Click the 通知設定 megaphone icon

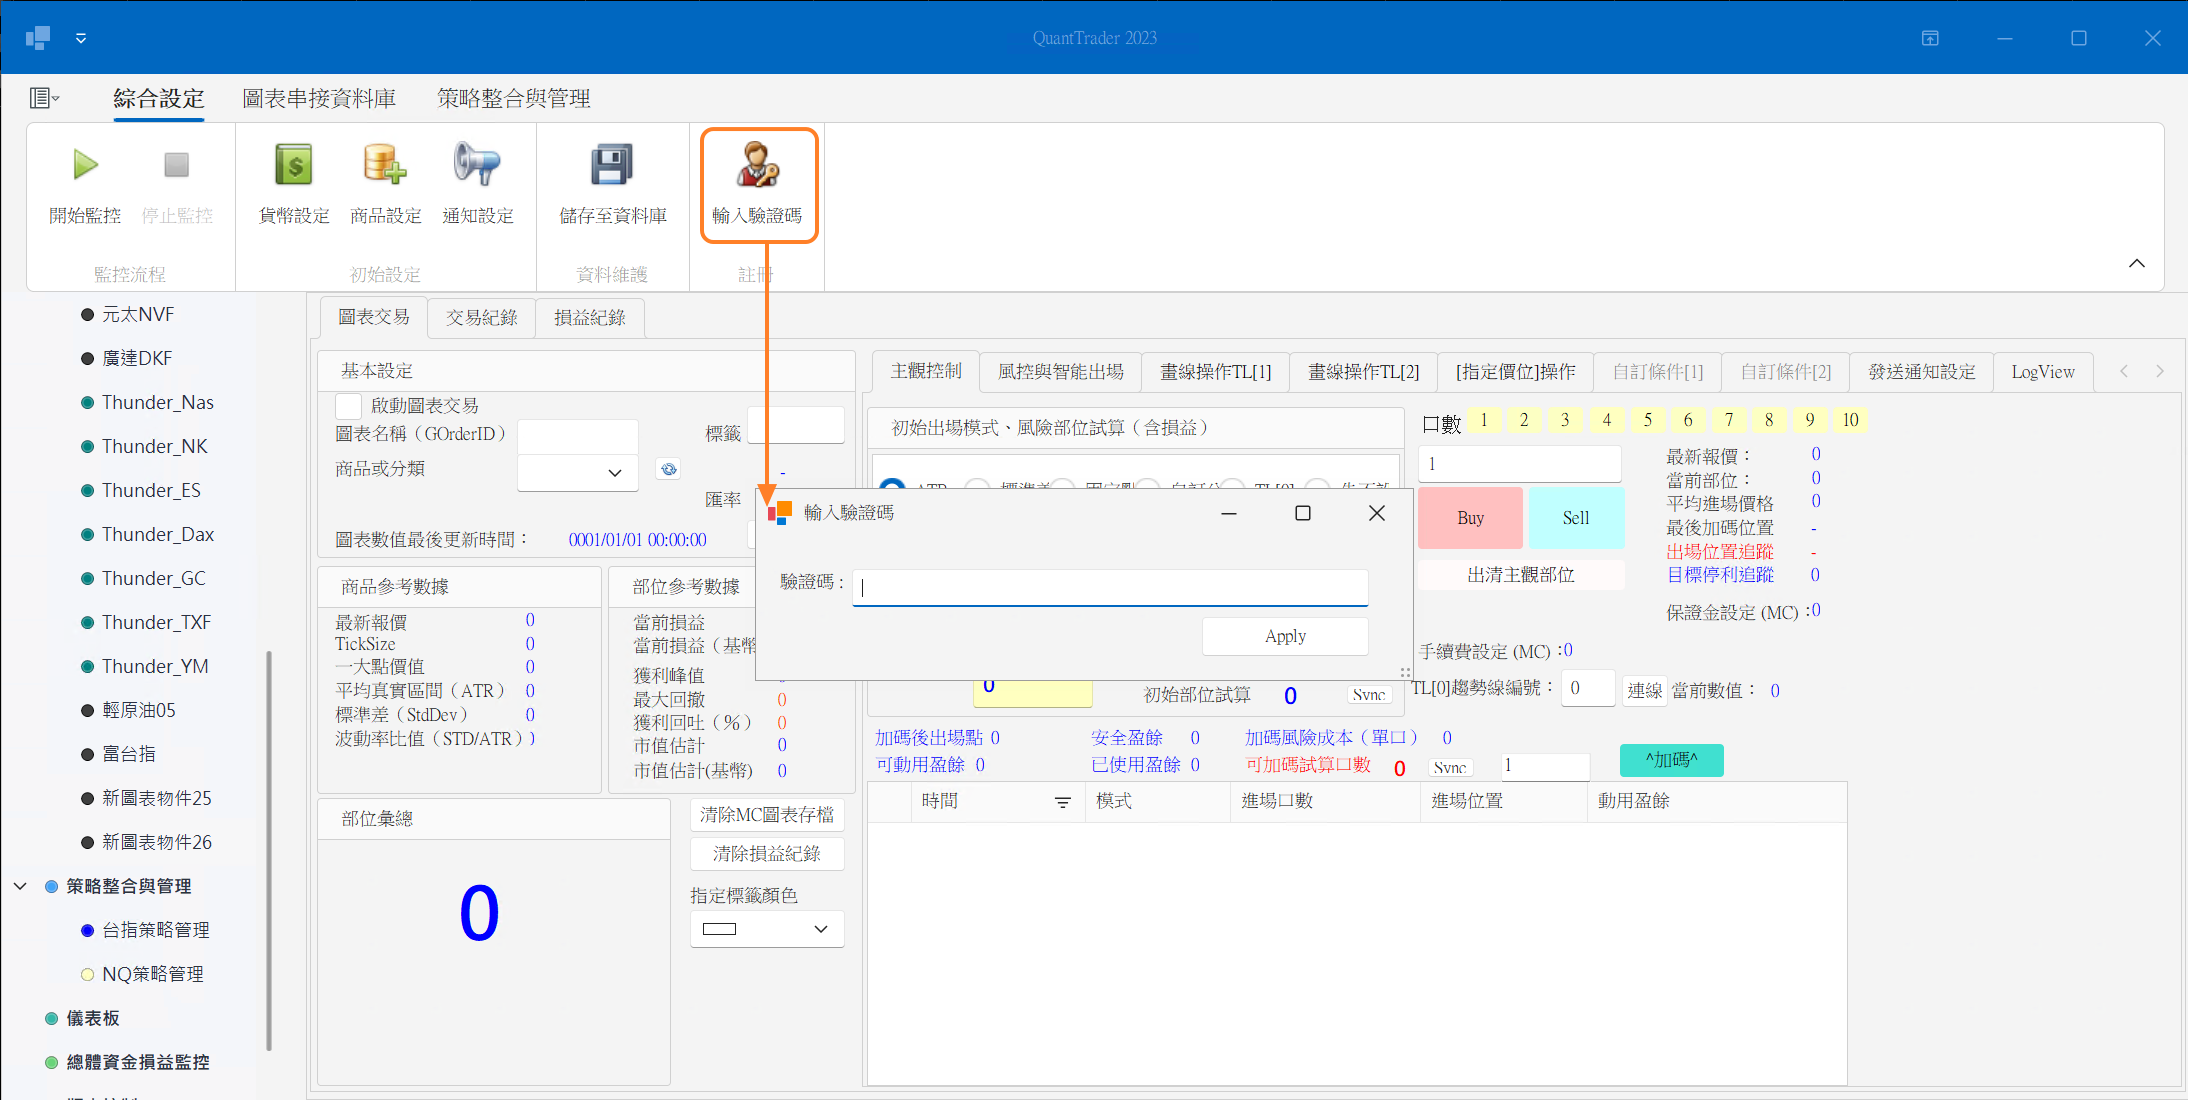(477, 165)
